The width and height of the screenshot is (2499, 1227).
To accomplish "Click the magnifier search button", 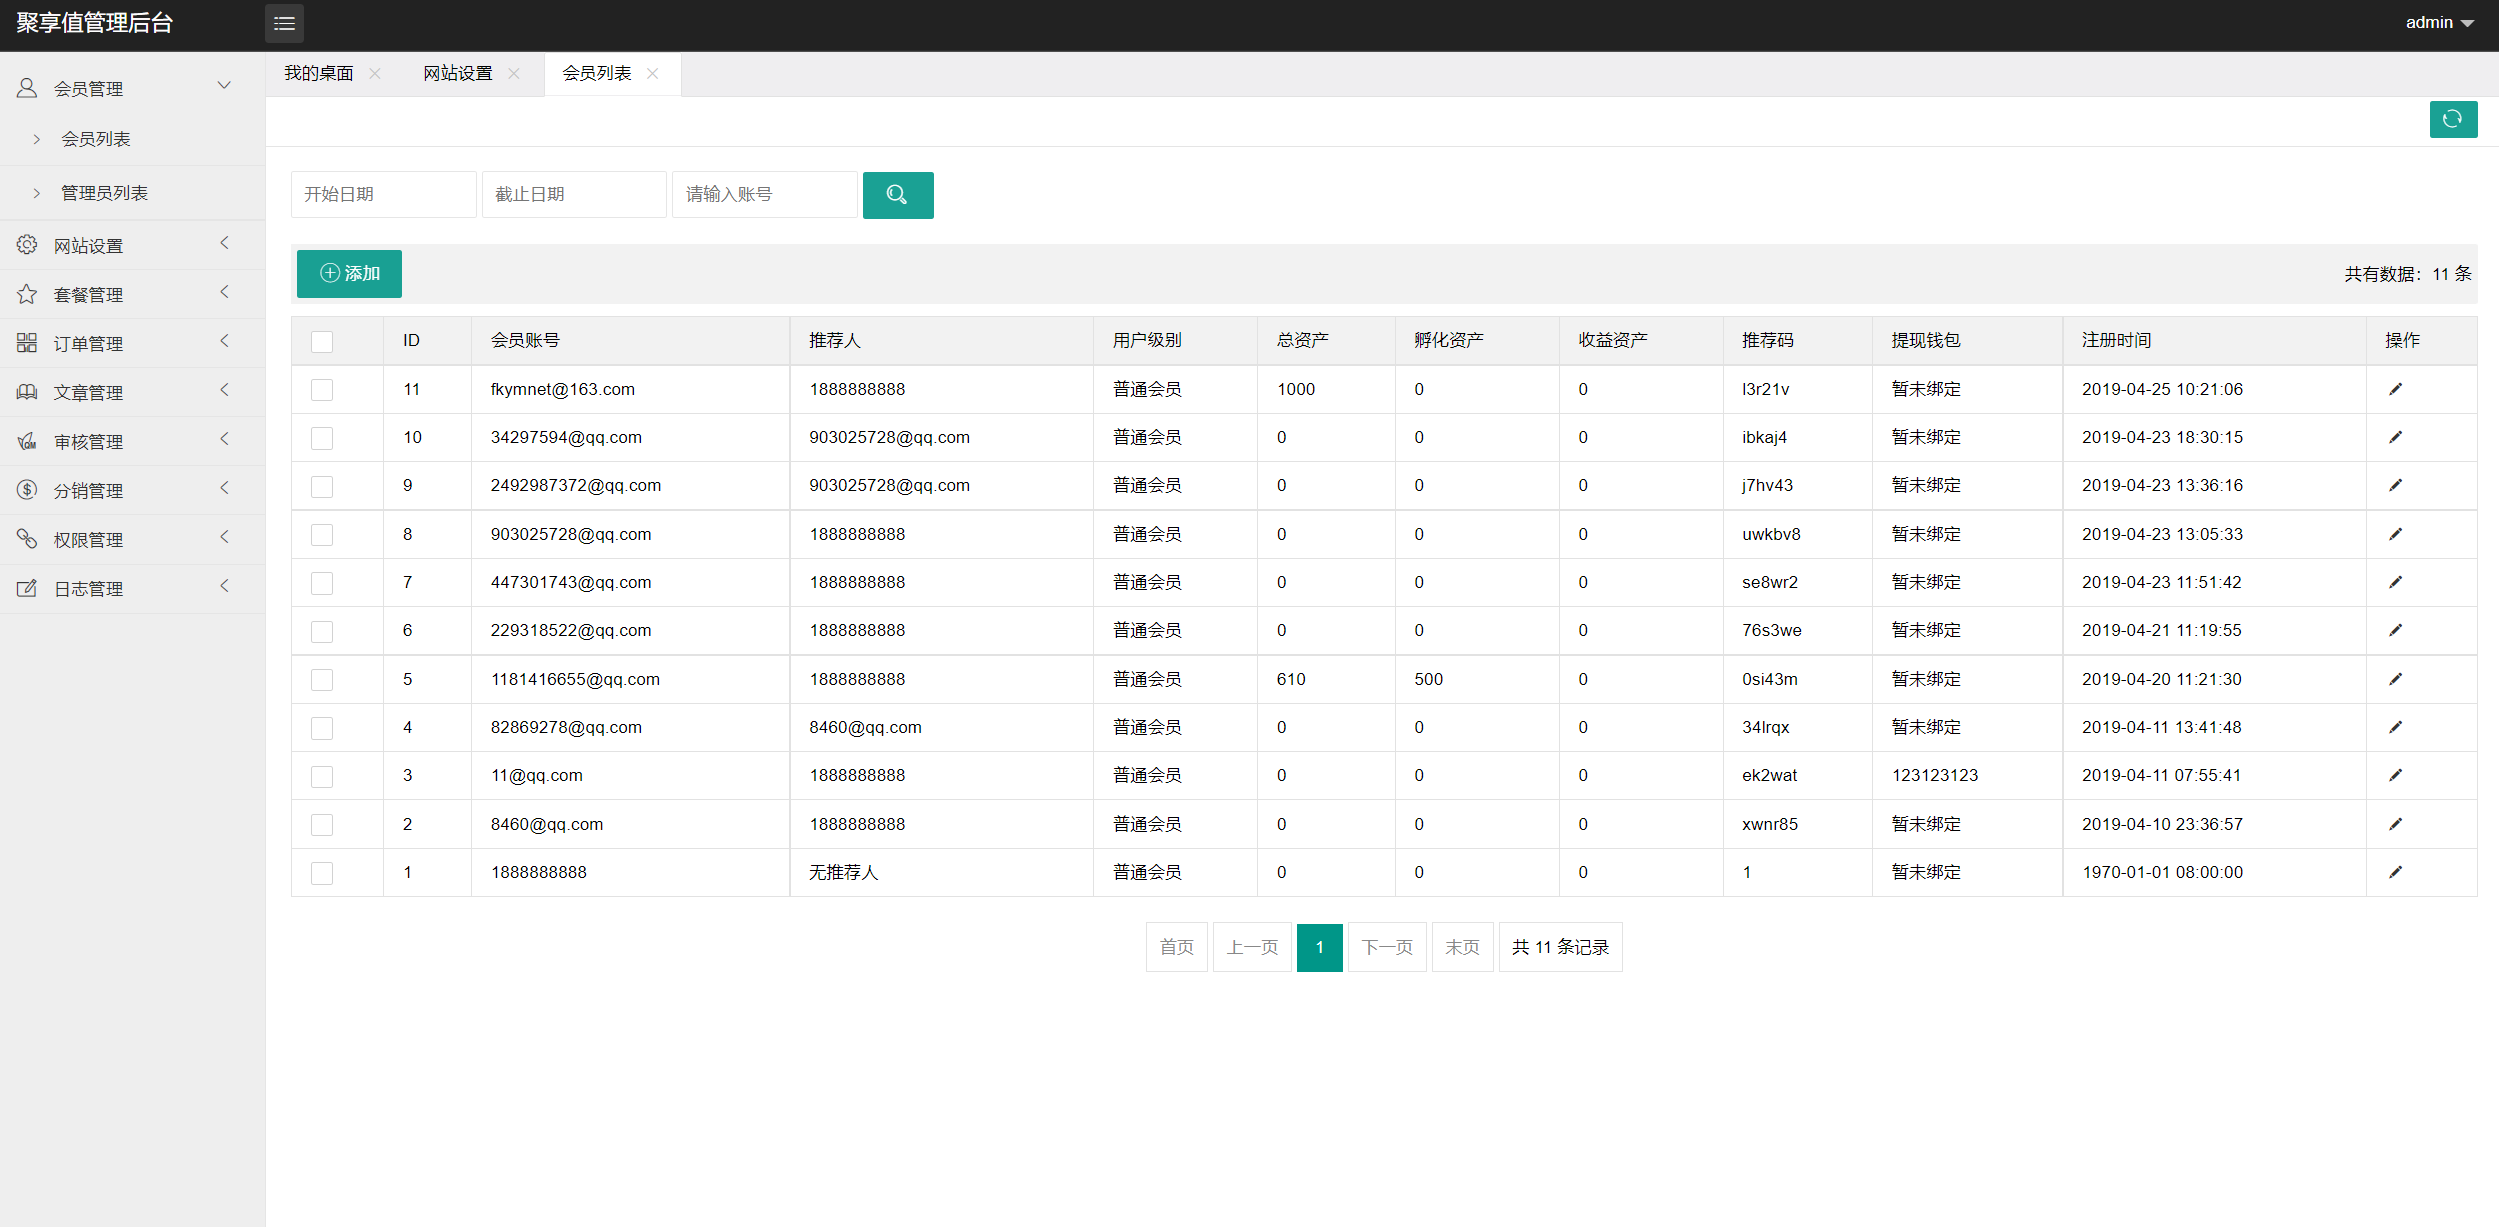I will point(897,195).
